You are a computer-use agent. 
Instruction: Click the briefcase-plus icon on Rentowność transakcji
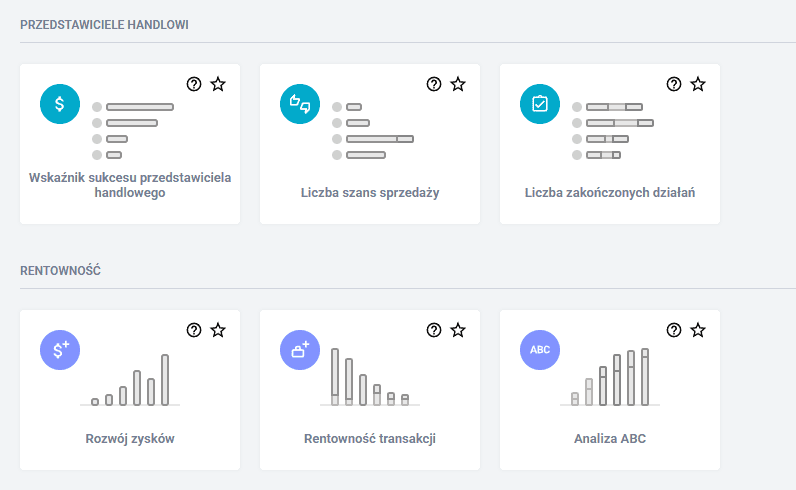click(x=300, y=350)
